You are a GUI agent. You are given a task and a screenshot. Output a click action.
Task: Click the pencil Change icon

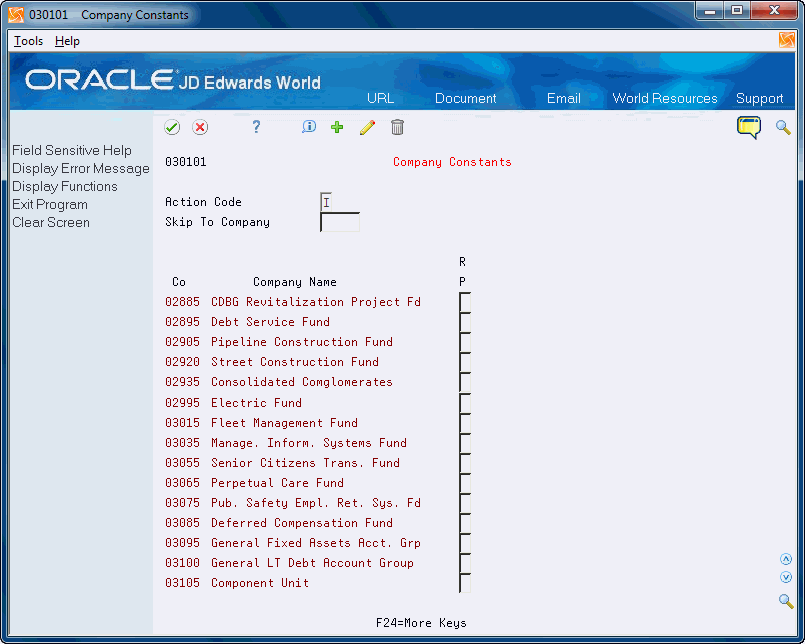(368, 127)
